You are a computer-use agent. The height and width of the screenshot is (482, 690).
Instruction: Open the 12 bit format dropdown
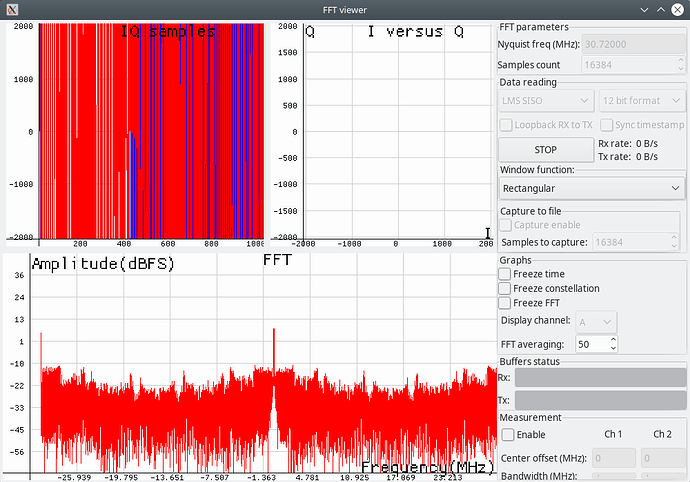click(x=641, y=100)
